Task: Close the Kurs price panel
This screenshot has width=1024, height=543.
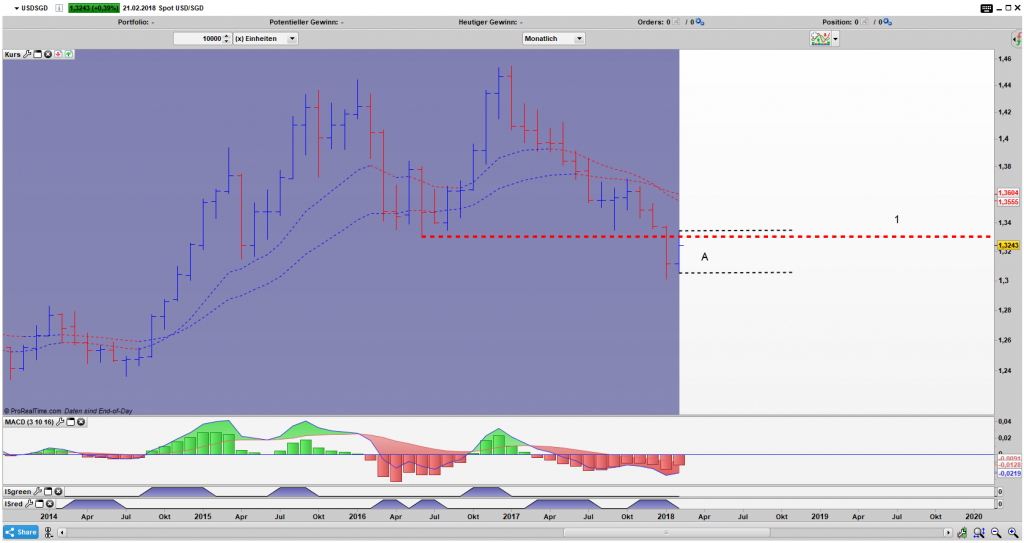Action: point(48,54)
